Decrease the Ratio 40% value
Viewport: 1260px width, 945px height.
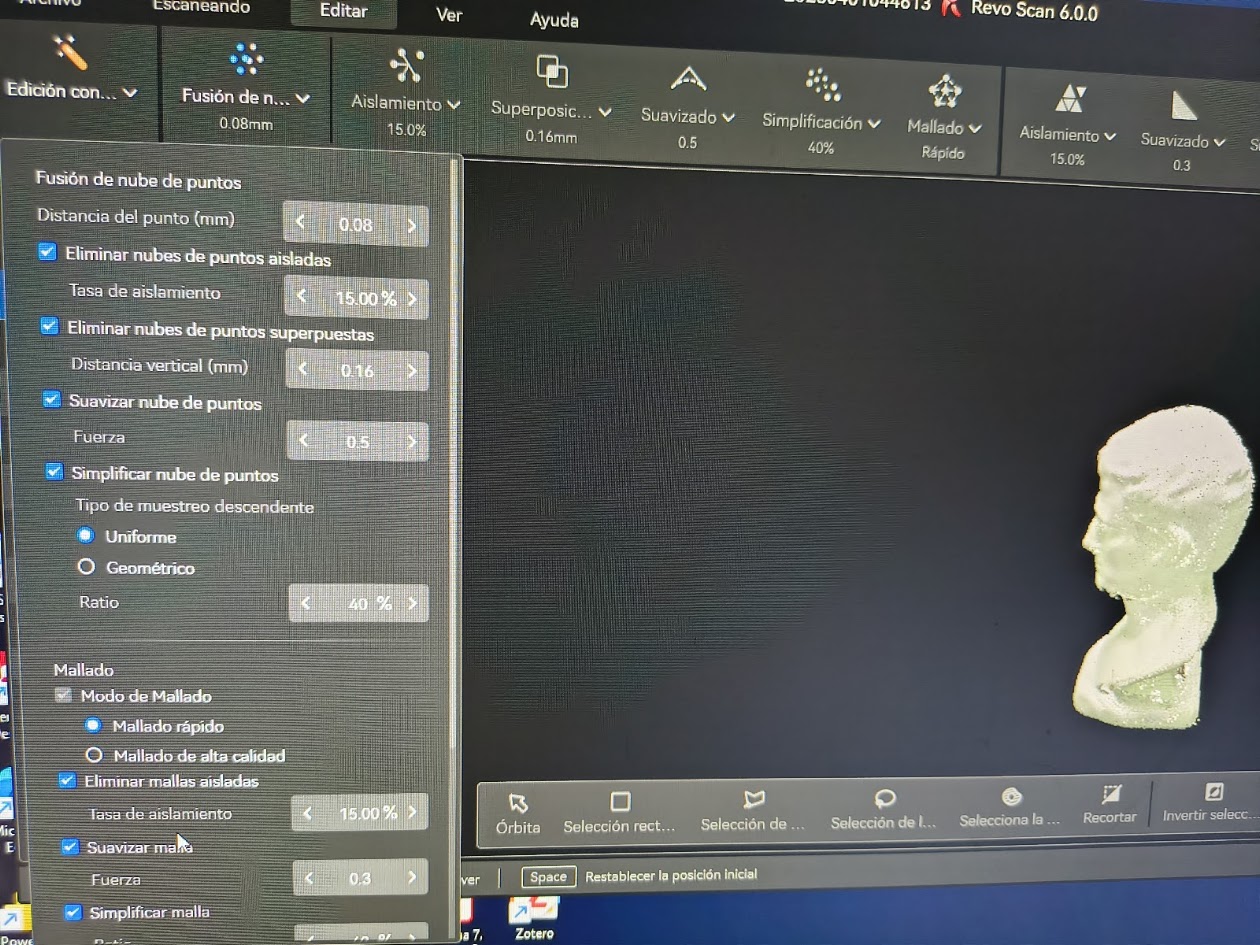[x=305, y=603]
